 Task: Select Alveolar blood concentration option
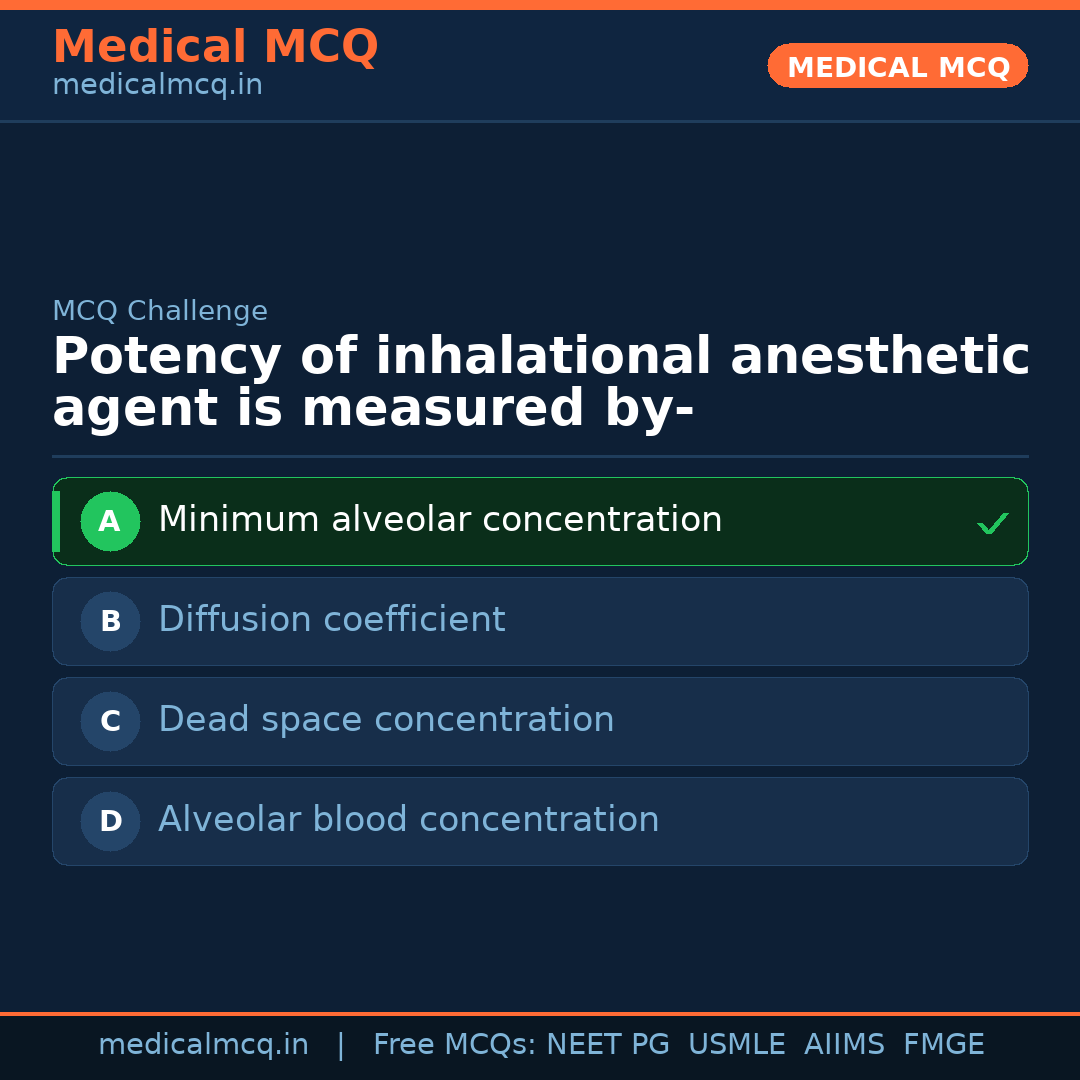pos(408,820)
